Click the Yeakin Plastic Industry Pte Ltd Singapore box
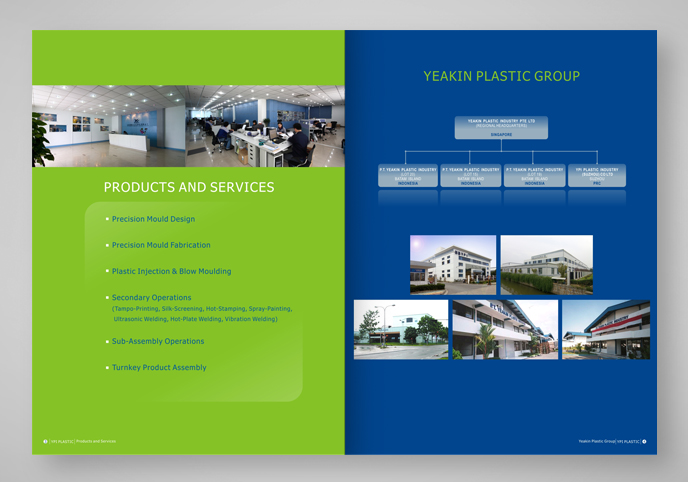Viewport: 688px width, 482px height. click(x=501, y=128)
